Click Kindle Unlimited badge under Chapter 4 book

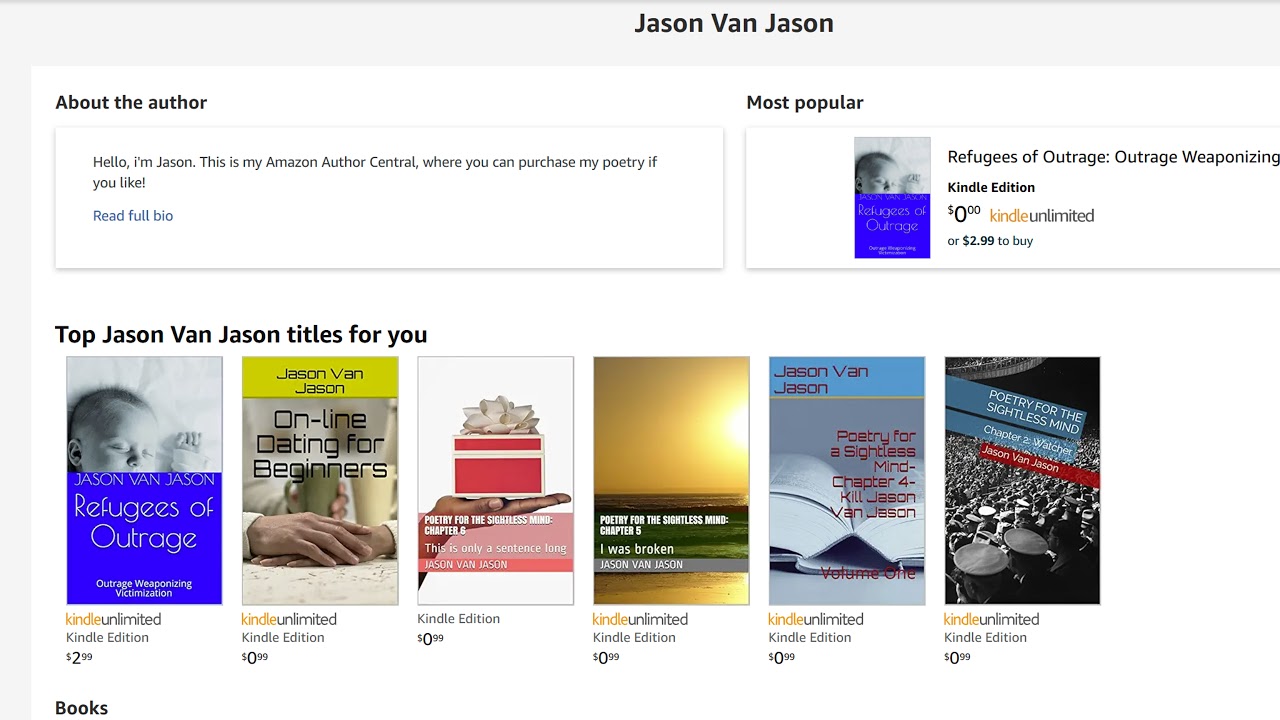point(816,620)
